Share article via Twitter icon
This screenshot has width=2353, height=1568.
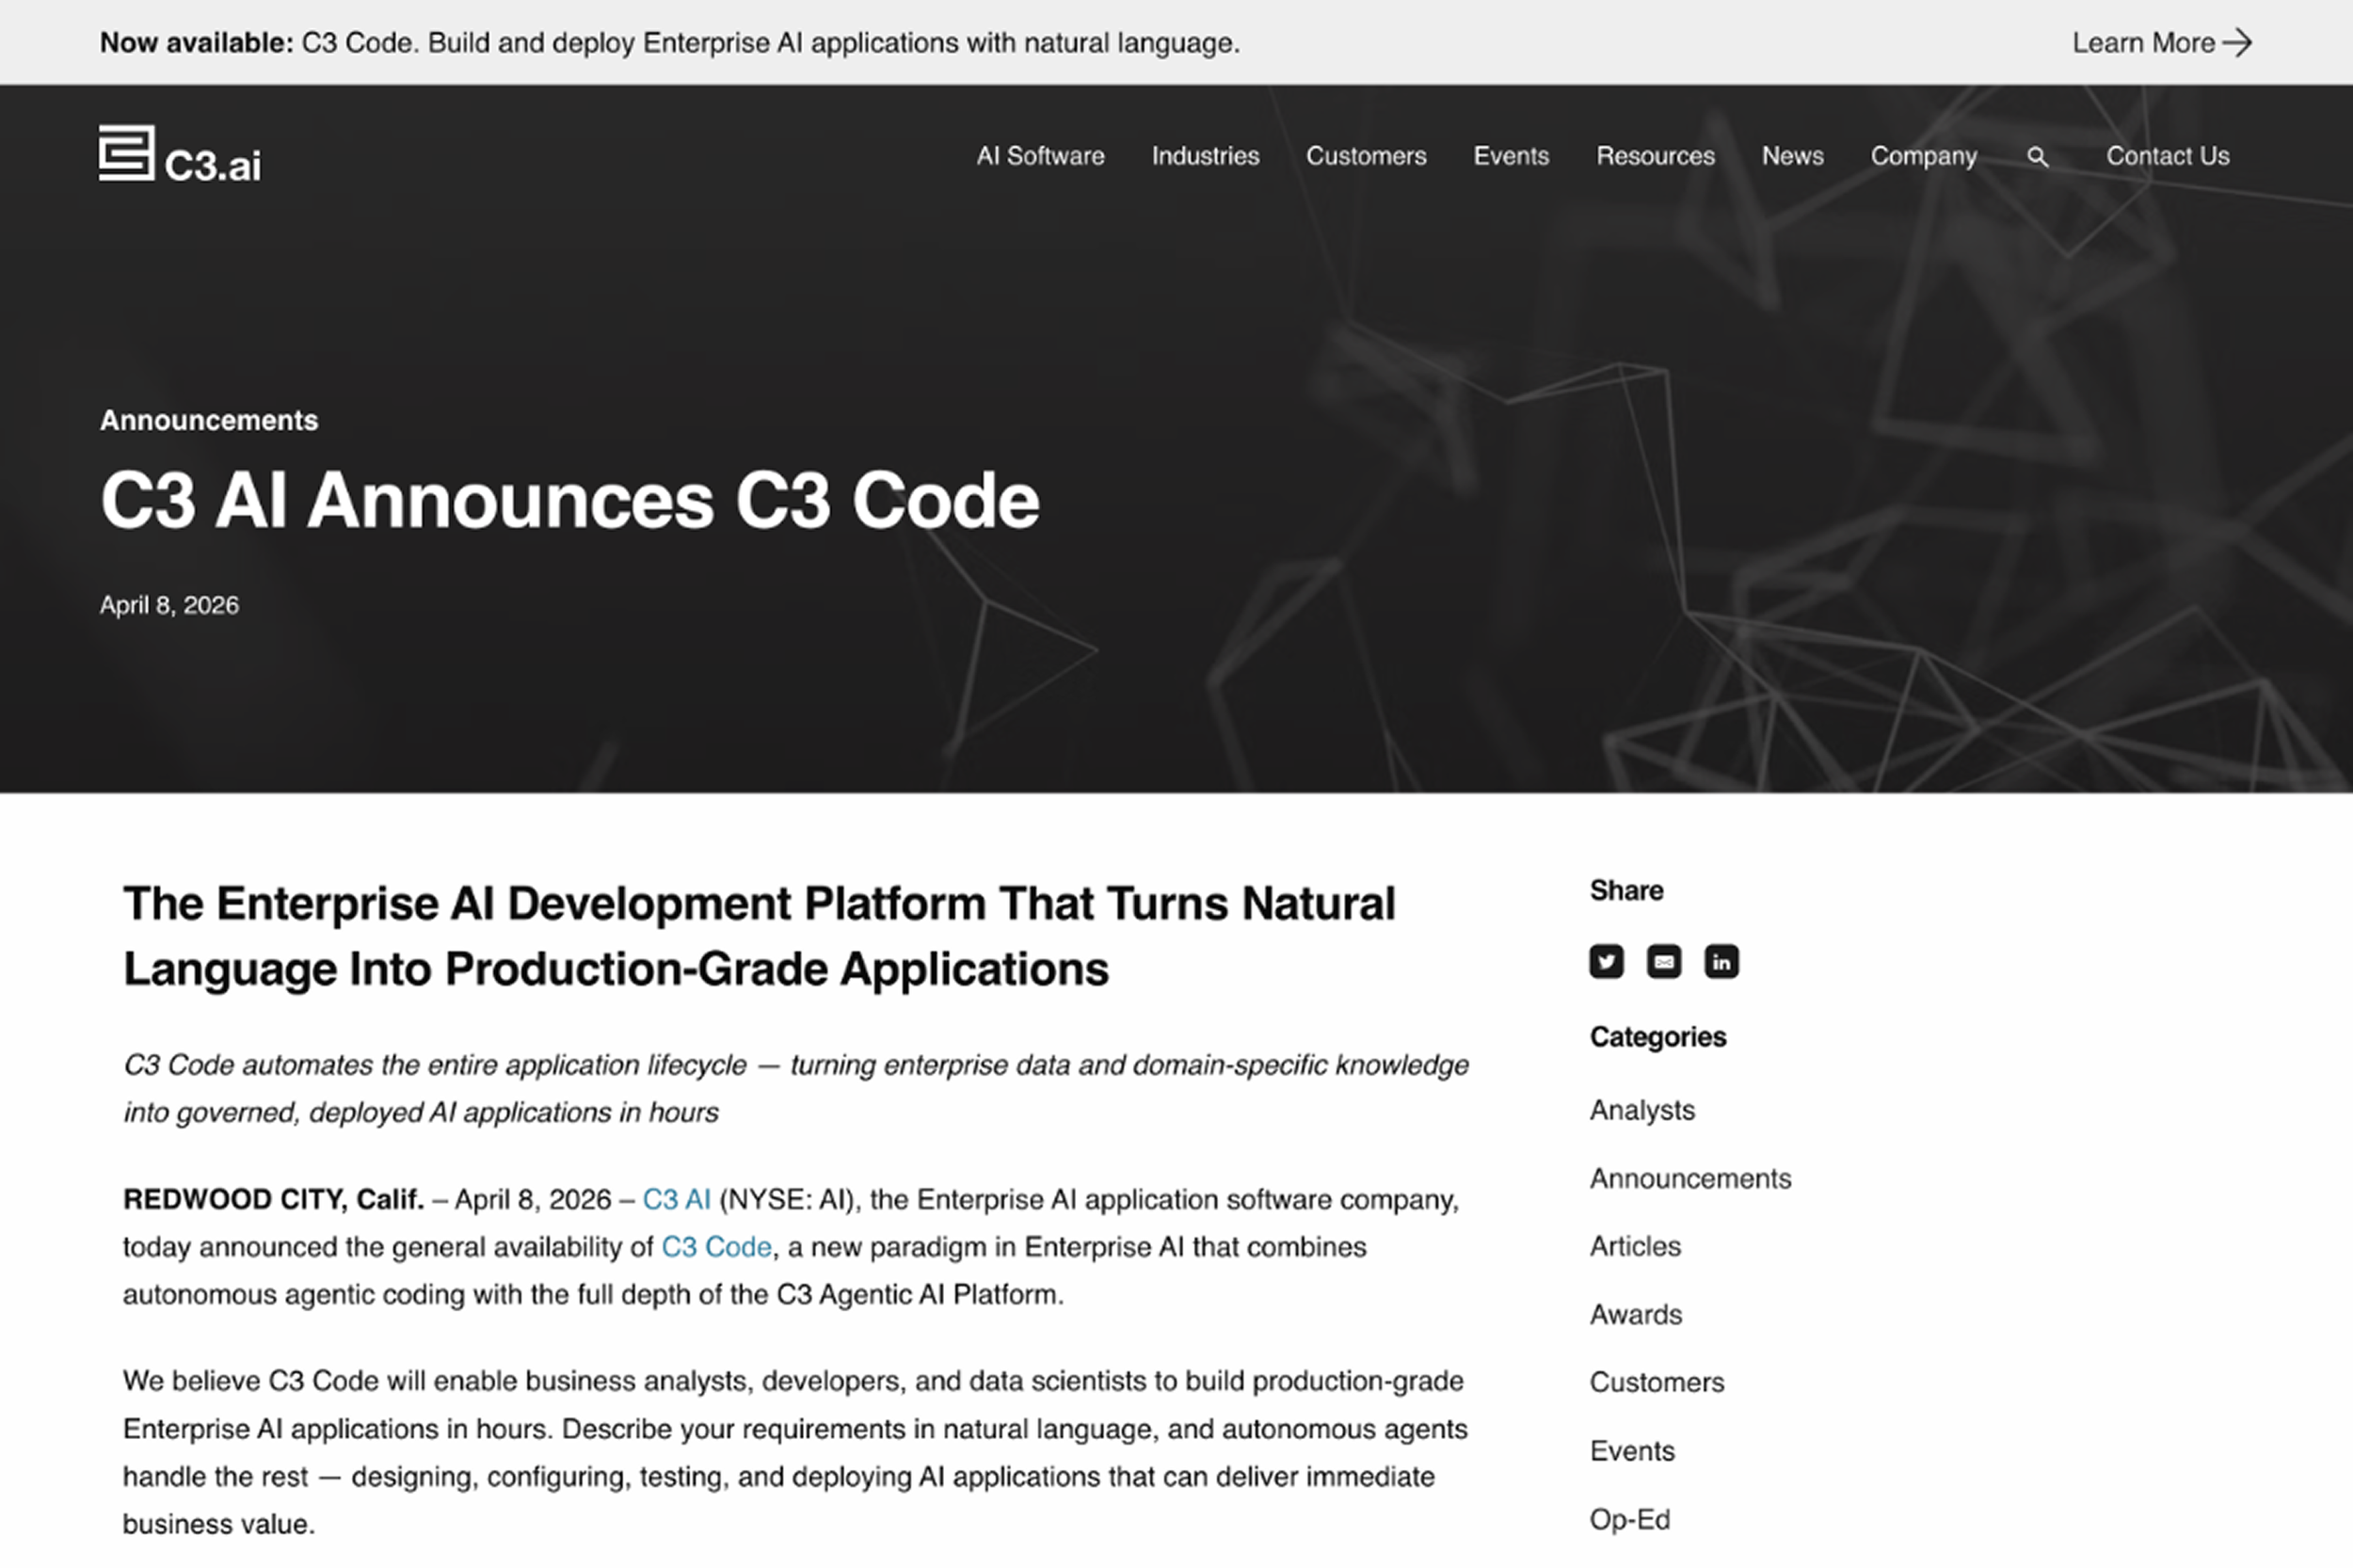pyautogui.click(x=1606, y=962)
